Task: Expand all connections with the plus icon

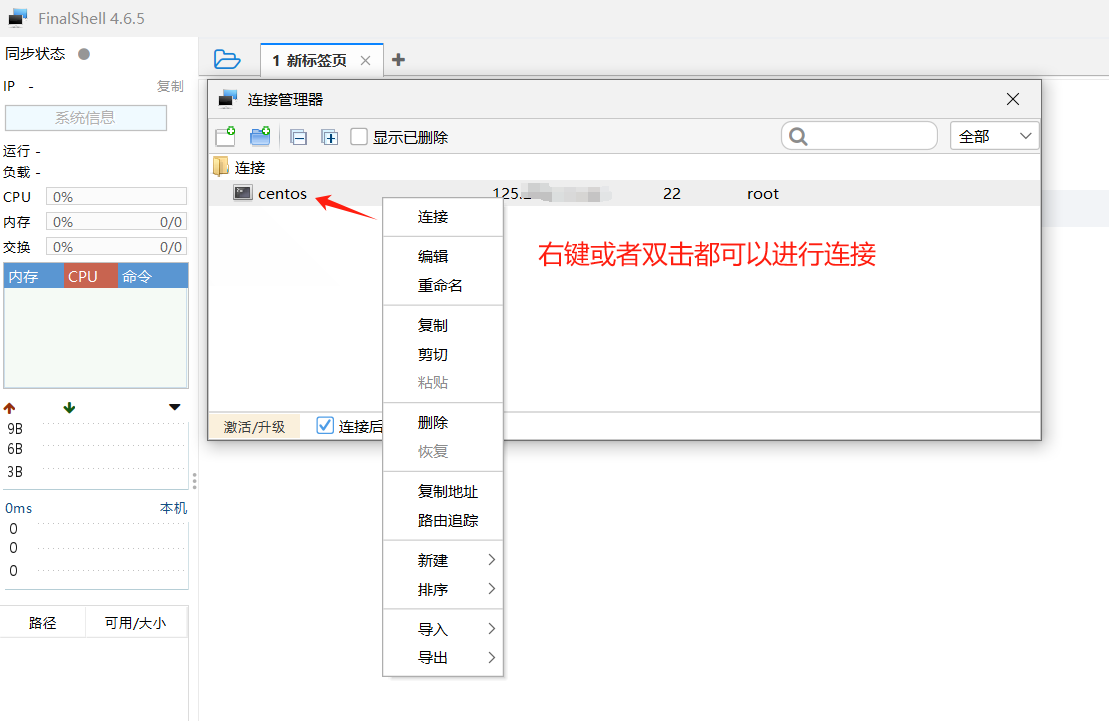Action: click(330, 137)
